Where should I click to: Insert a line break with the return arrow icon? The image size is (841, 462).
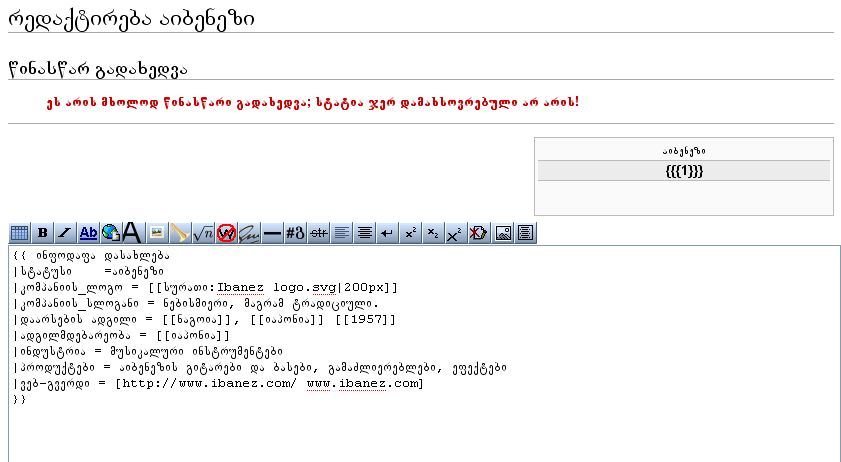click(x=387, y=233)
